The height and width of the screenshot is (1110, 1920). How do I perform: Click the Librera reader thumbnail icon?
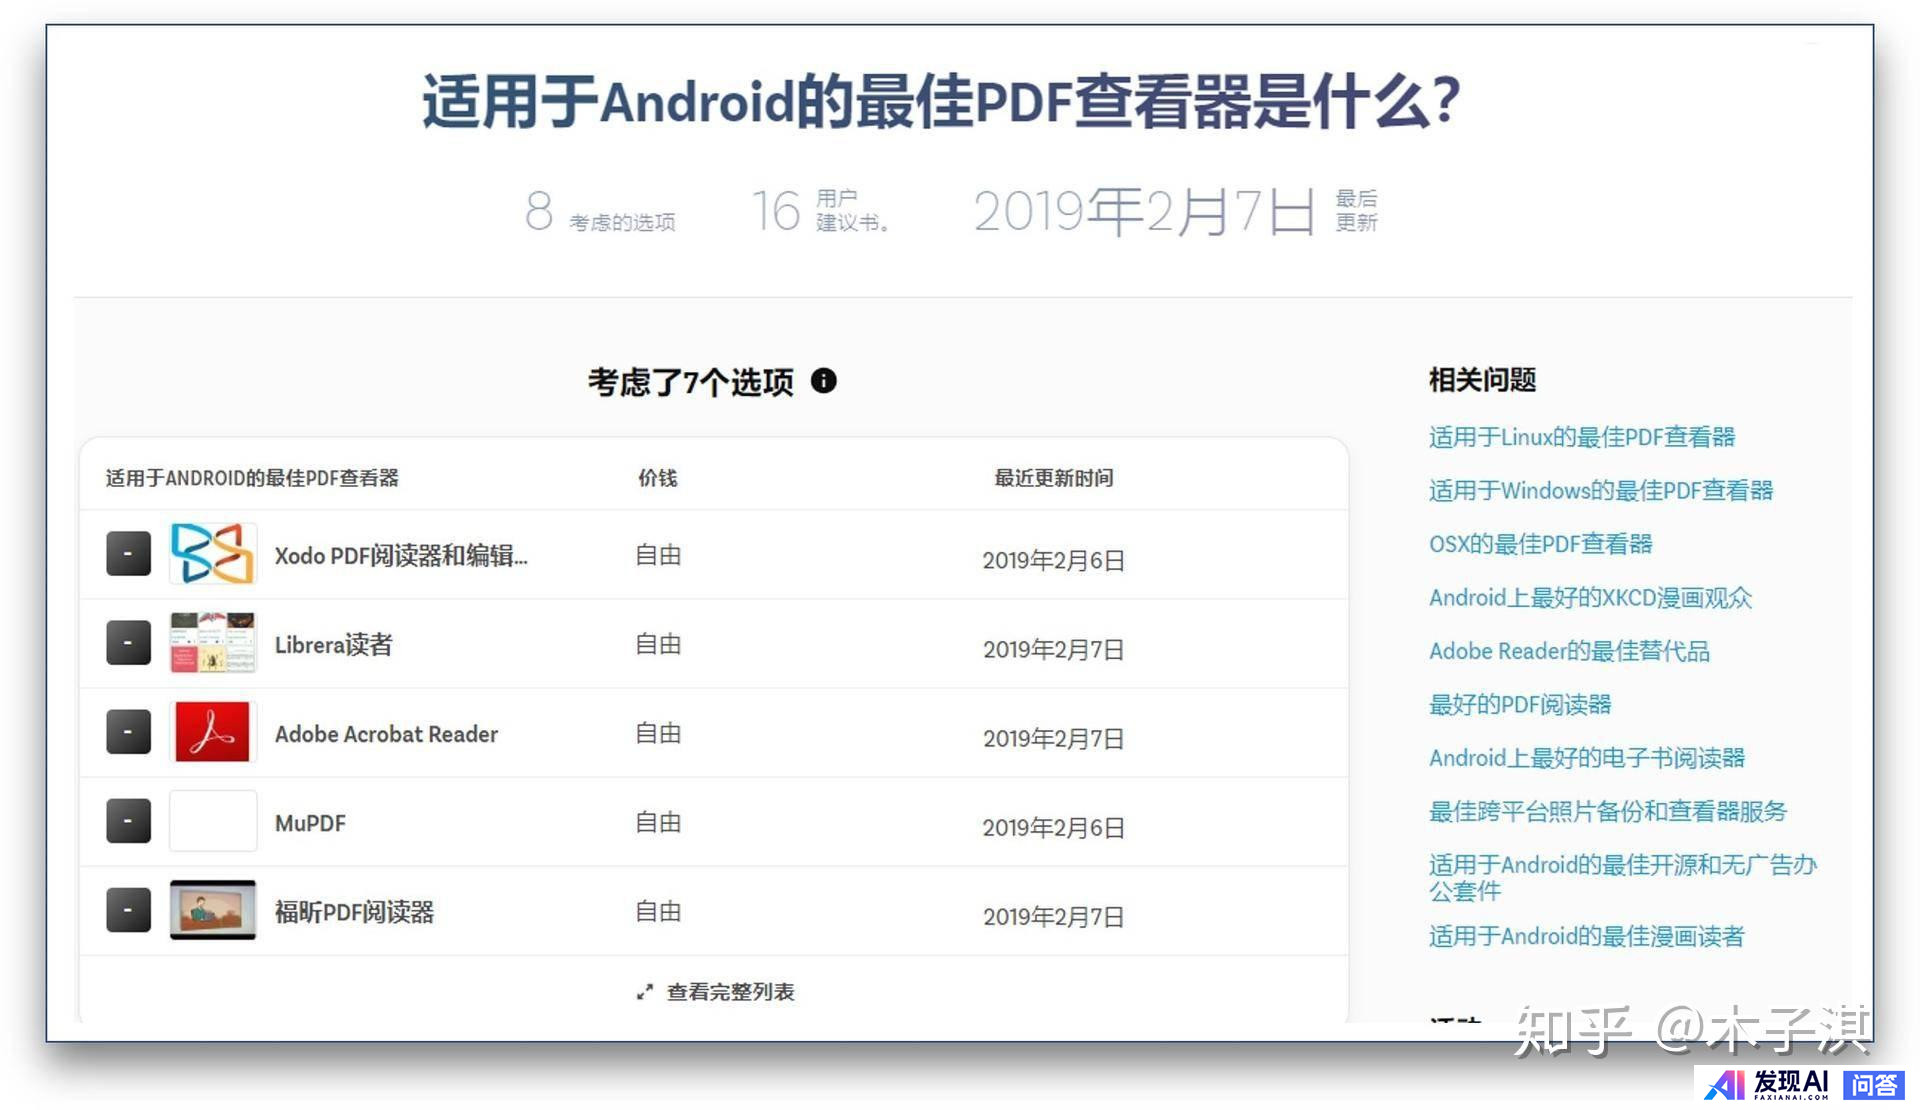[x=212, y=642]
